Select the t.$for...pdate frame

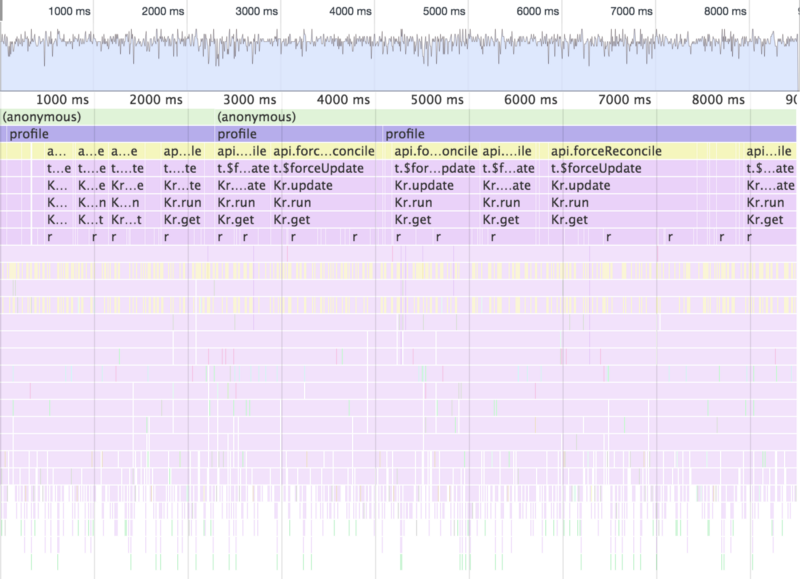click(436, 168)
